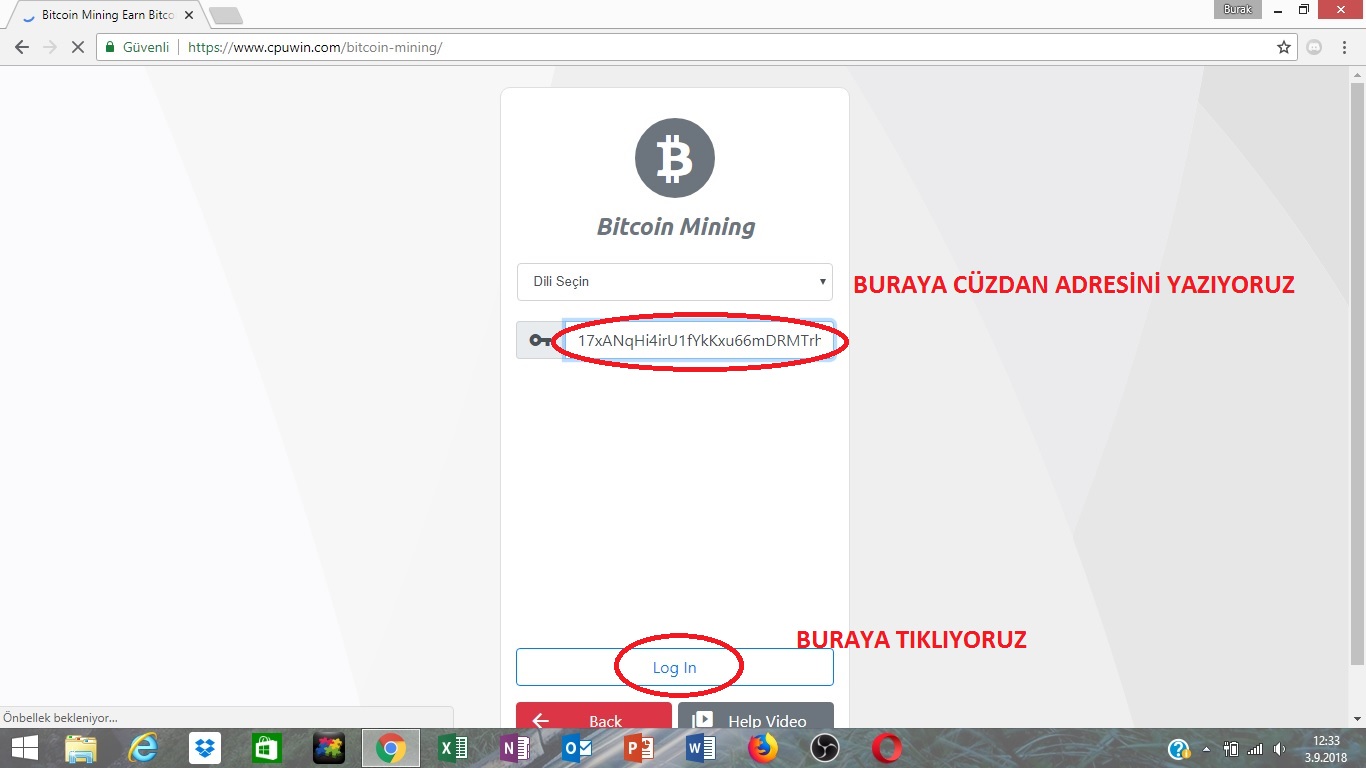The height and width of the screenshot is (768, 1366).
Task: Open Outlook from the taskbar
Action: pyautogui.click(x=577, y=748)
